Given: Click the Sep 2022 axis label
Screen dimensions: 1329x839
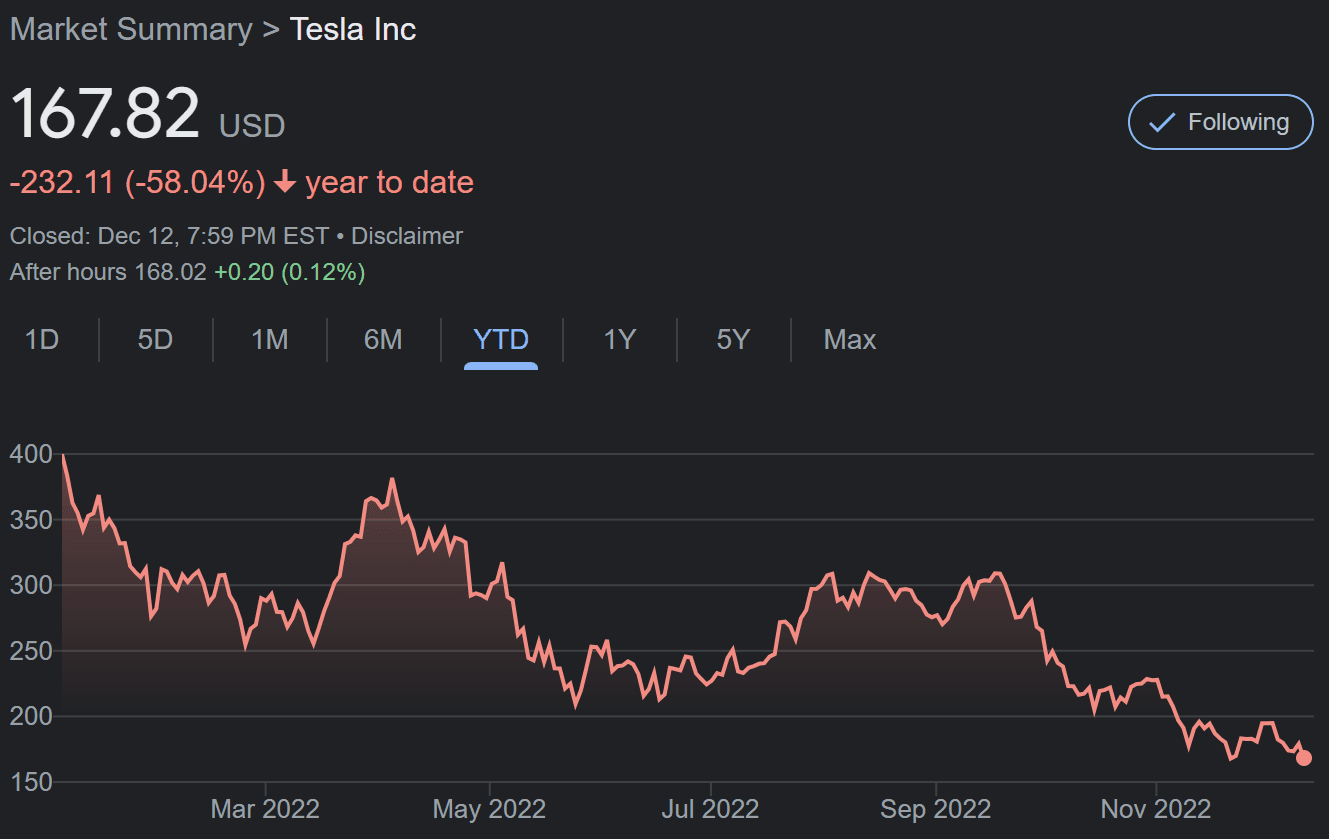Looking at the screenshot, I should [x=935, y=808].
